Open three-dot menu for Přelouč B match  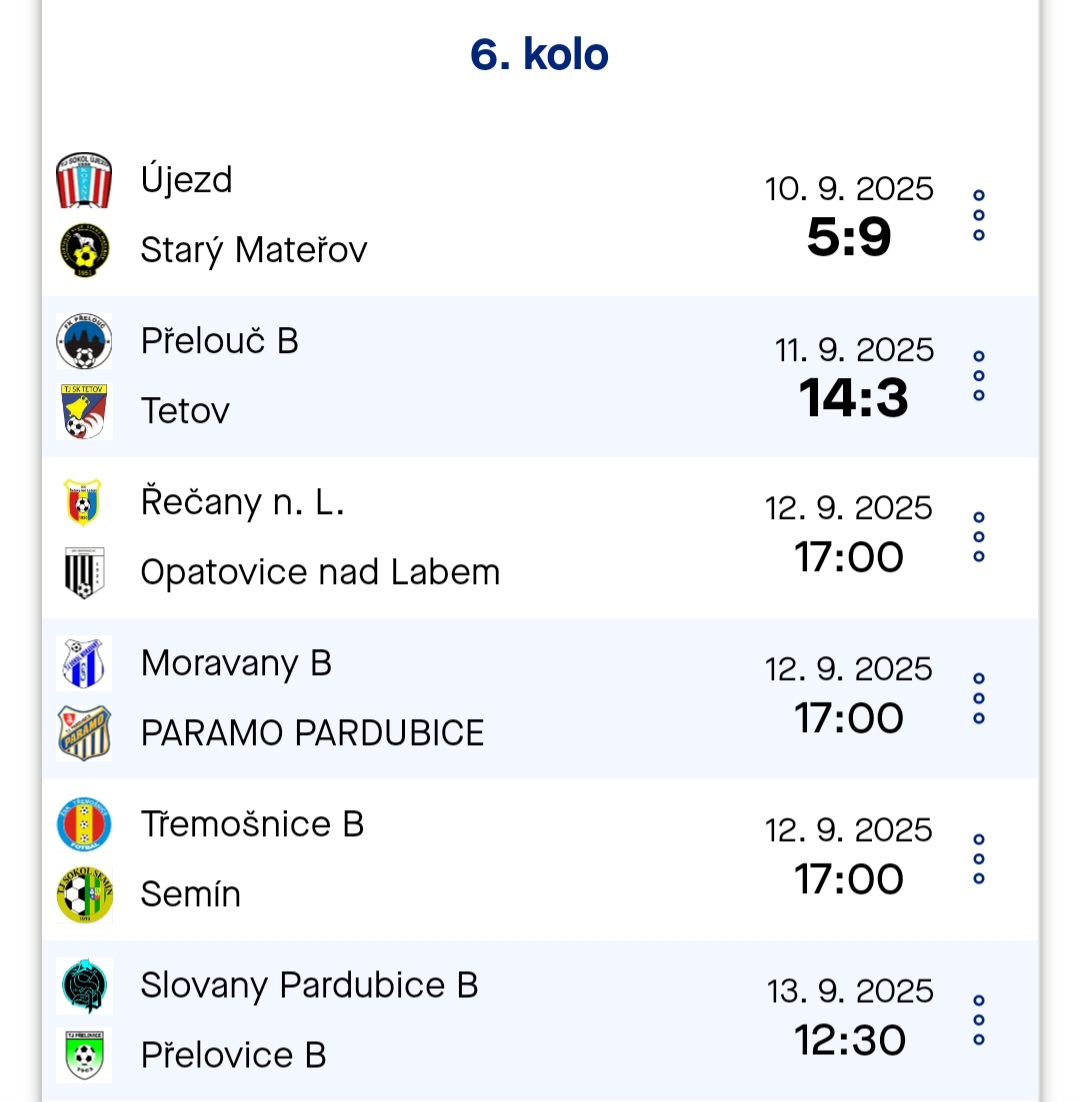point(979,376)
